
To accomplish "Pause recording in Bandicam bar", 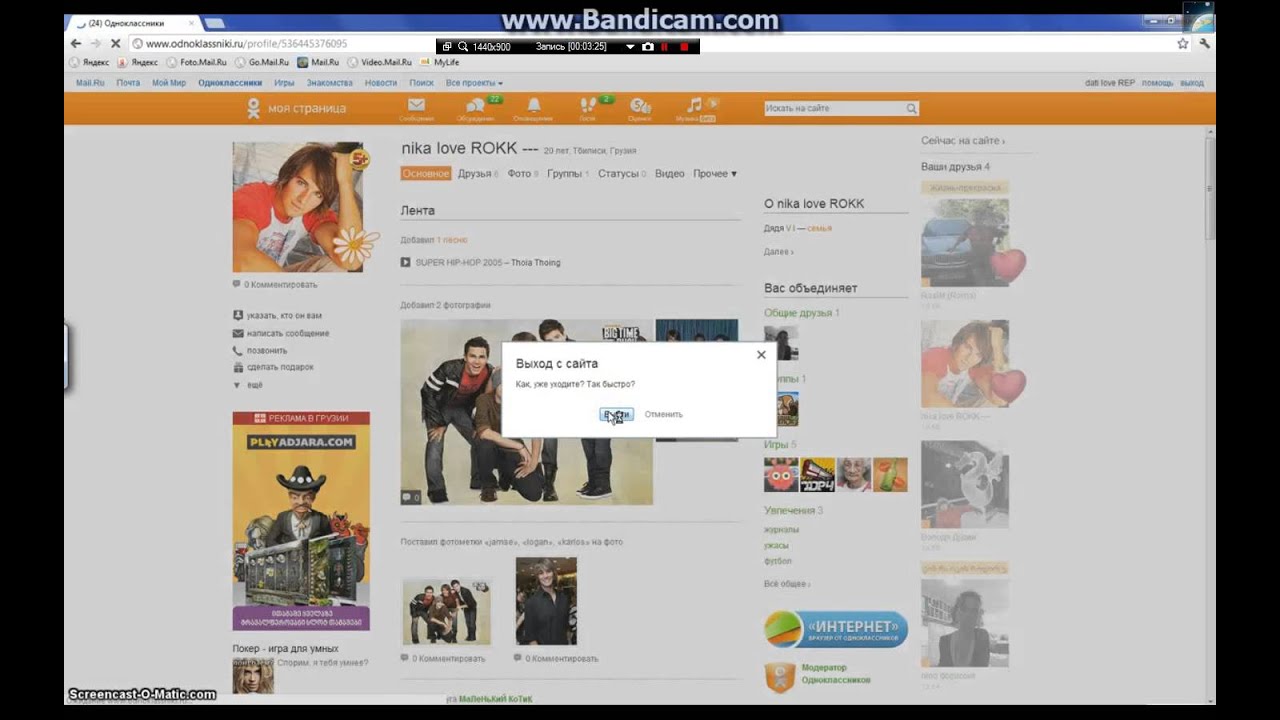I will (664, 46).
